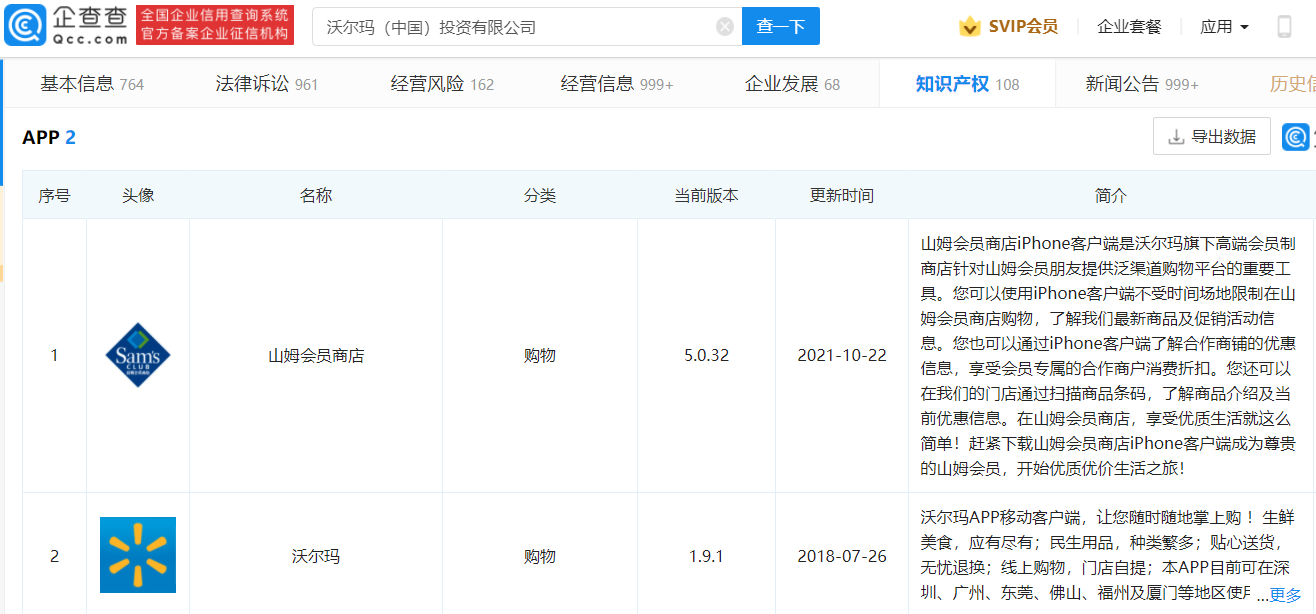Click the 山姆会员商店 app name

316,355
